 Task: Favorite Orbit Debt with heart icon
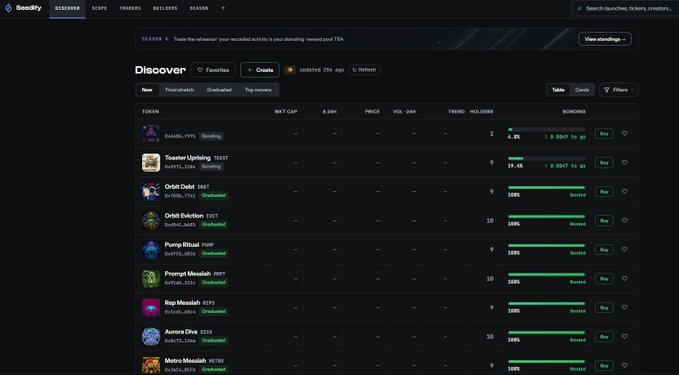[624, 191]
